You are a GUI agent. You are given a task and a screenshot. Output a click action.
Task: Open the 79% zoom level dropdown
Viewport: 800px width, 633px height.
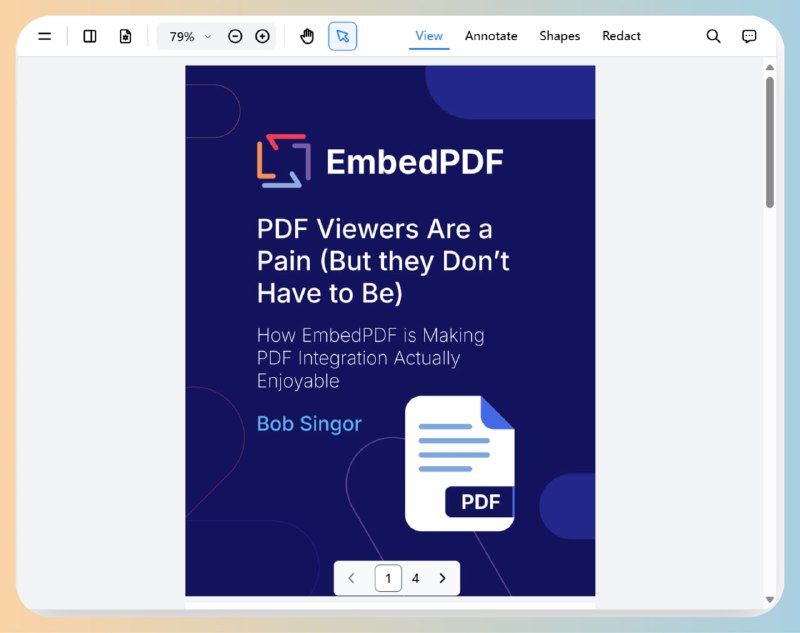190,37
